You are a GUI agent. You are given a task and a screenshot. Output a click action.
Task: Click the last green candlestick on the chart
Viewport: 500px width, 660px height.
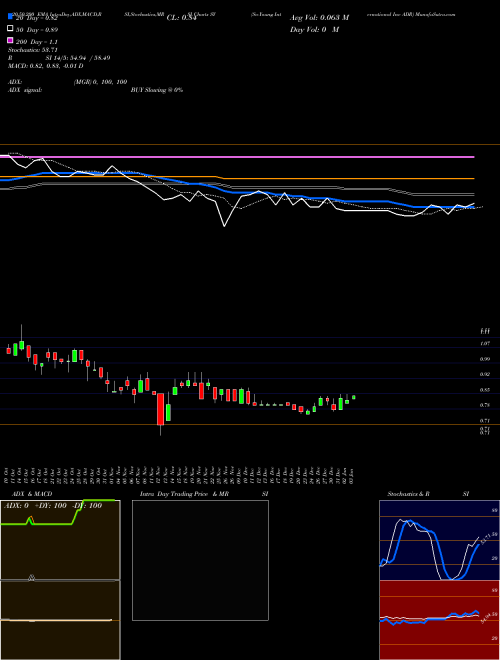354,397
